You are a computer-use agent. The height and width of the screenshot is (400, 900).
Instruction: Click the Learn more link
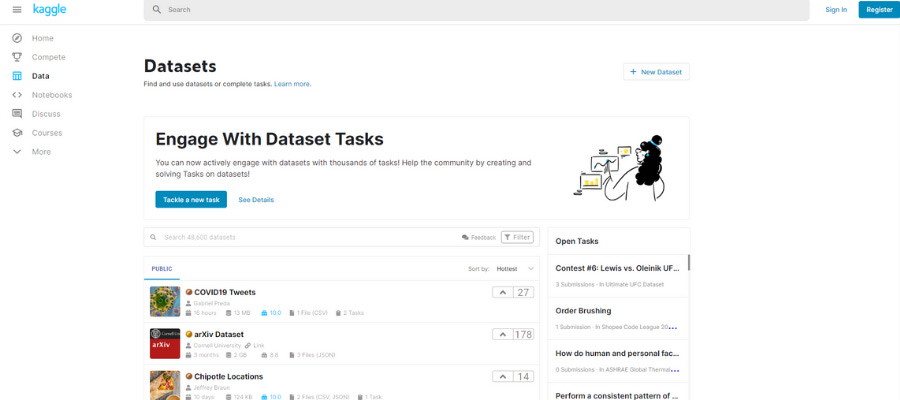293,84
